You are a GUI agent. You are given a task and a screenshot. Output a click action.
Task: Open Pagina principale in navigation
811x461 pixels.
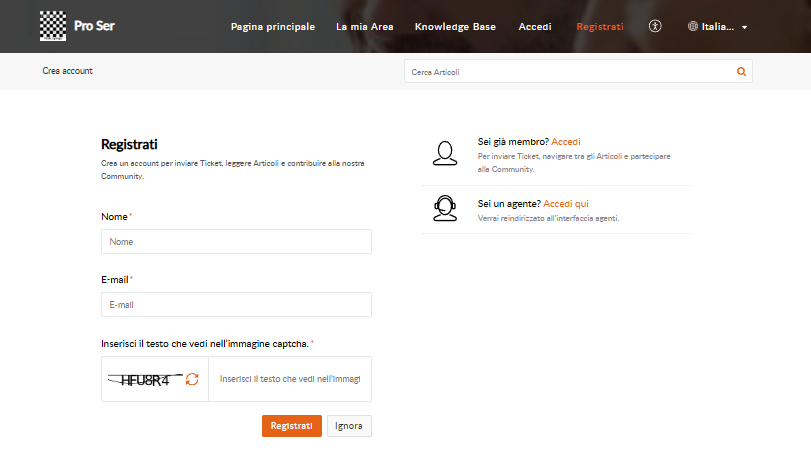[x=272, y=26]
